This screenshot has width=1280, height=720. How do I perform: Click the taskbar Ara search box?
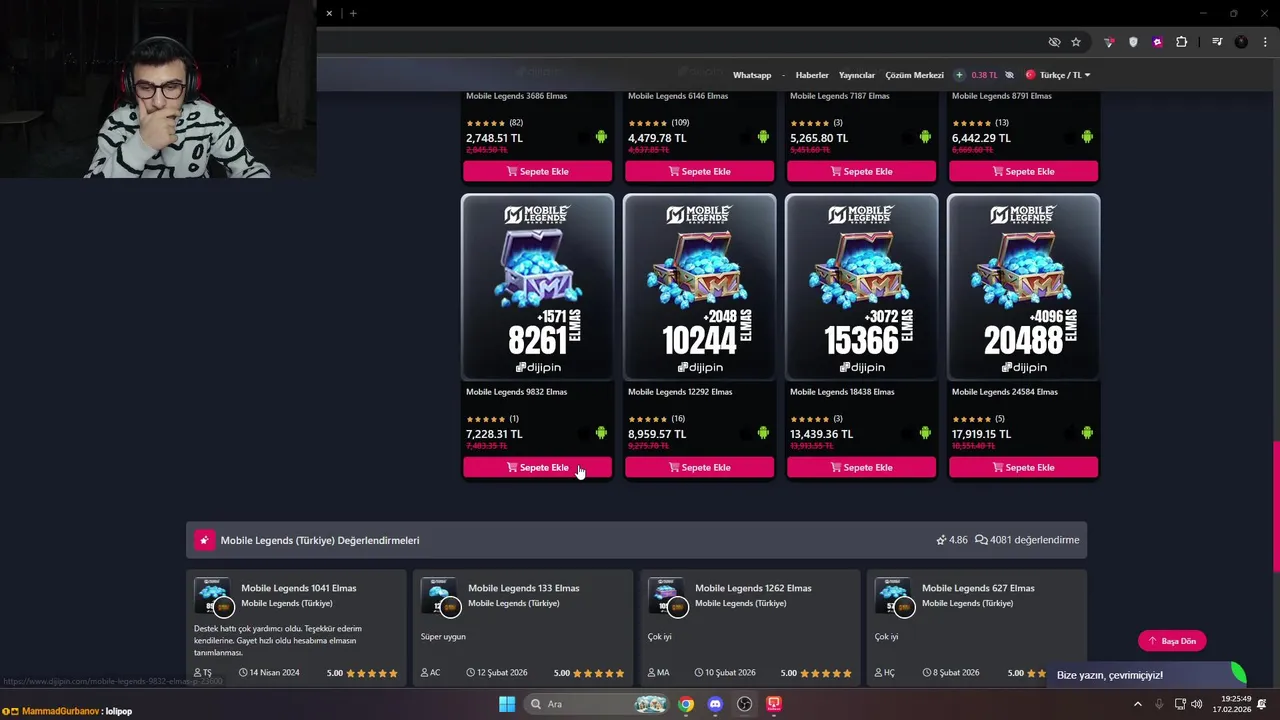point(594,704)
